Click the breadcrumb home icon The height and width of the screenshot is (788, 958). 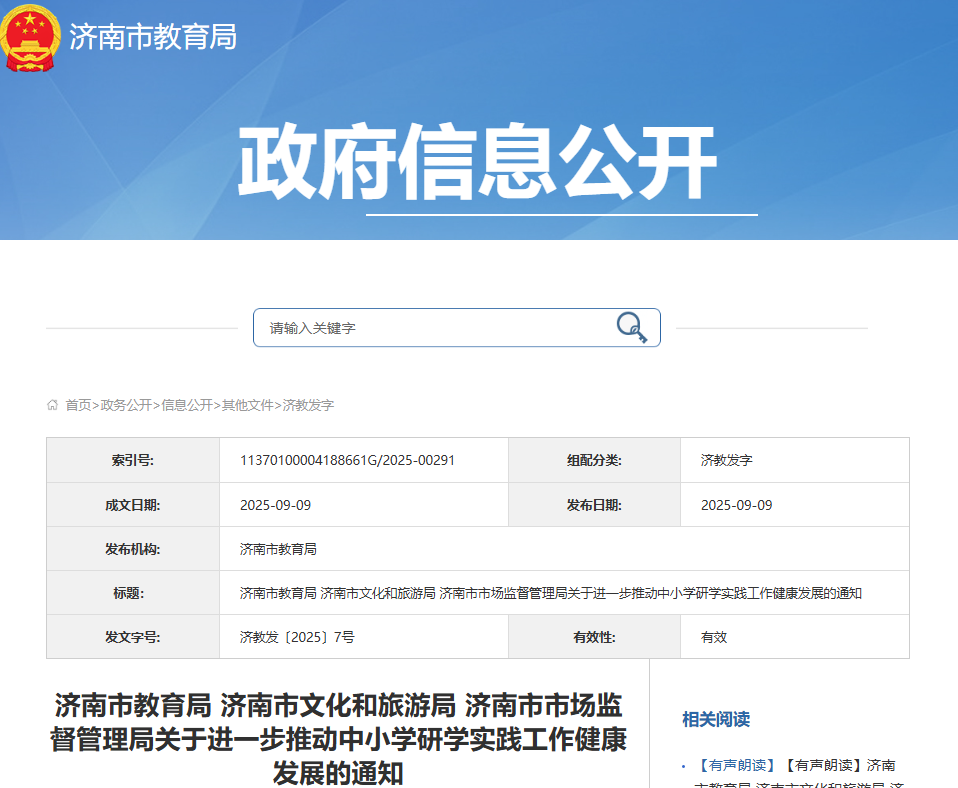(x=52, y=405)
